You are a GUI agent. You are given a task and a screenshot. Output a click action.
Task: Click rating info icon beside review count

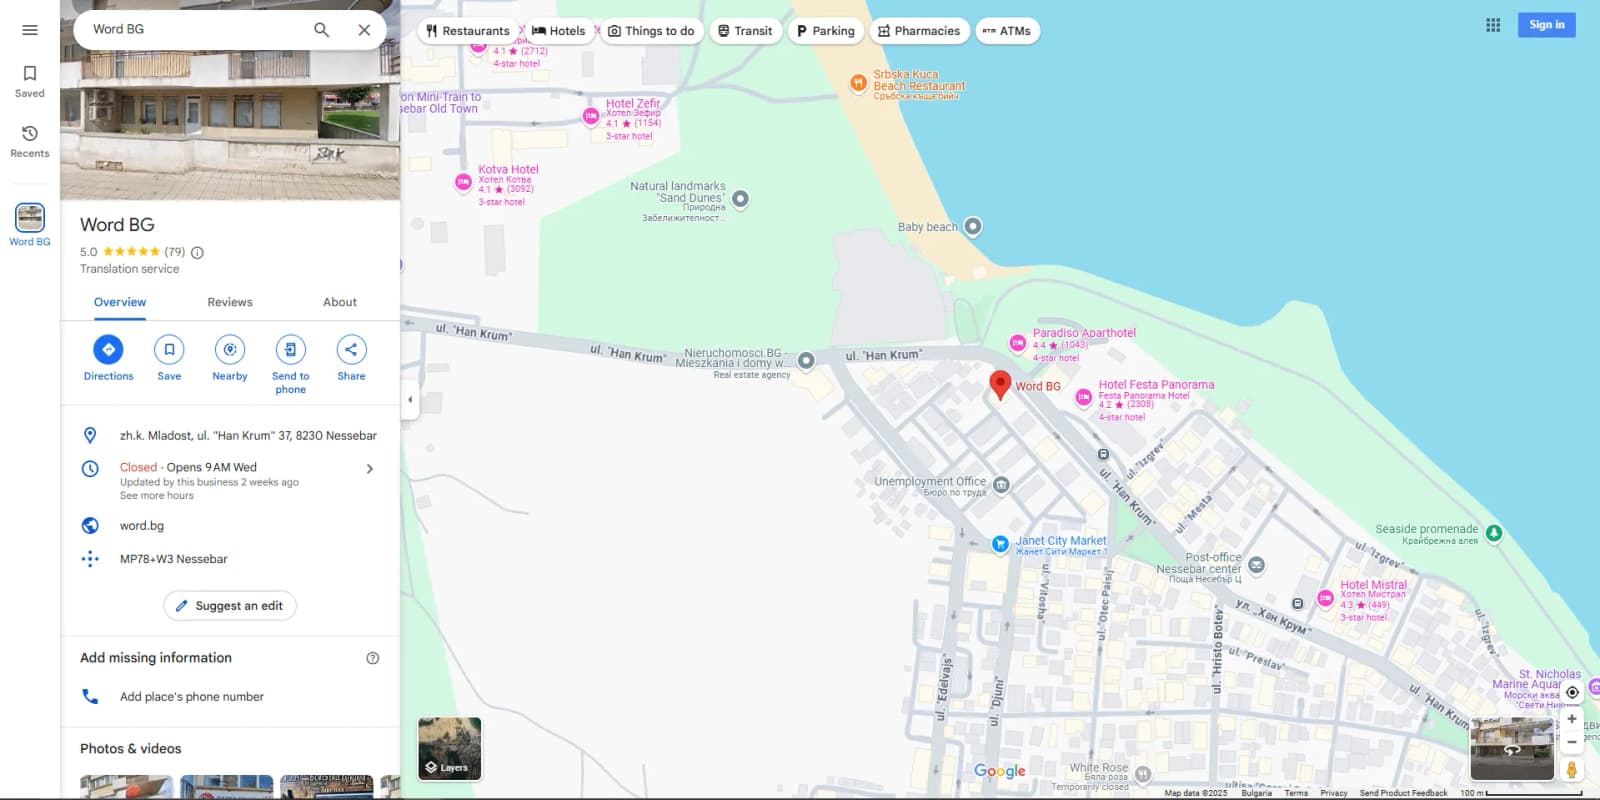[197, 253]
